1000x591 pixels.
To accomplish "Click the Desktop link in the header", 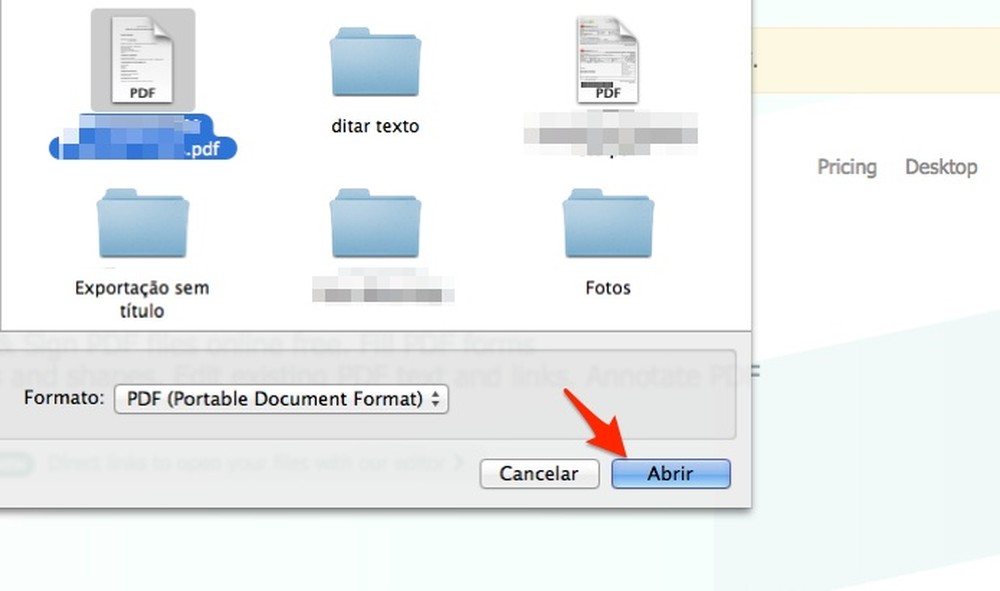I will (x=940, y=167).
